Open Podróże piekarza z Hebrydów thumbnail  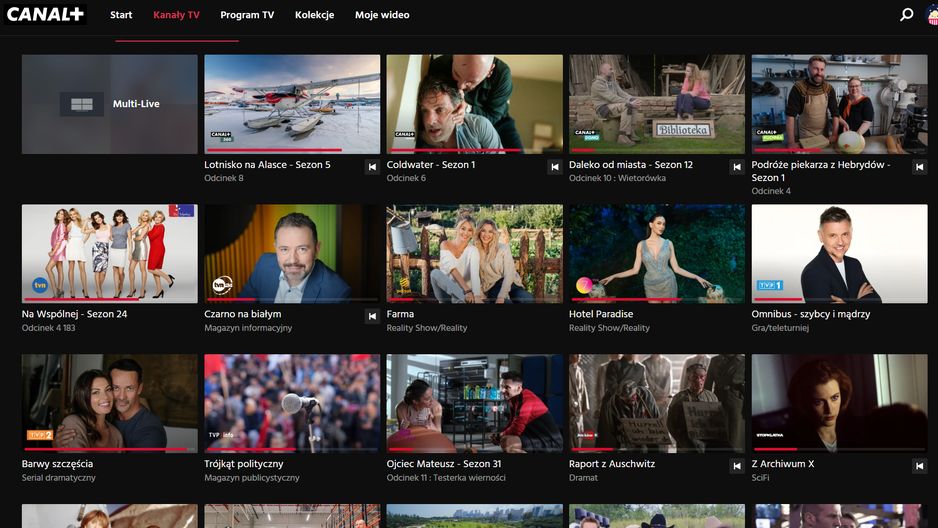839,104
